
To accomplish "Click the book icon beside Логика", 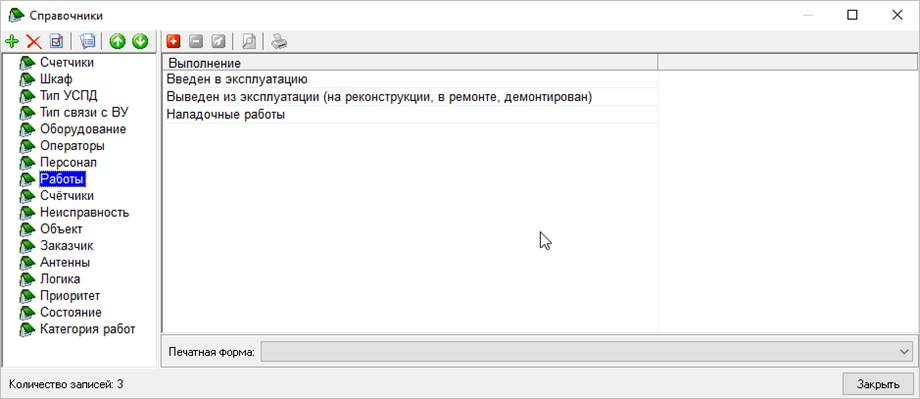I will pyautogui.click(x=28, y=279).
